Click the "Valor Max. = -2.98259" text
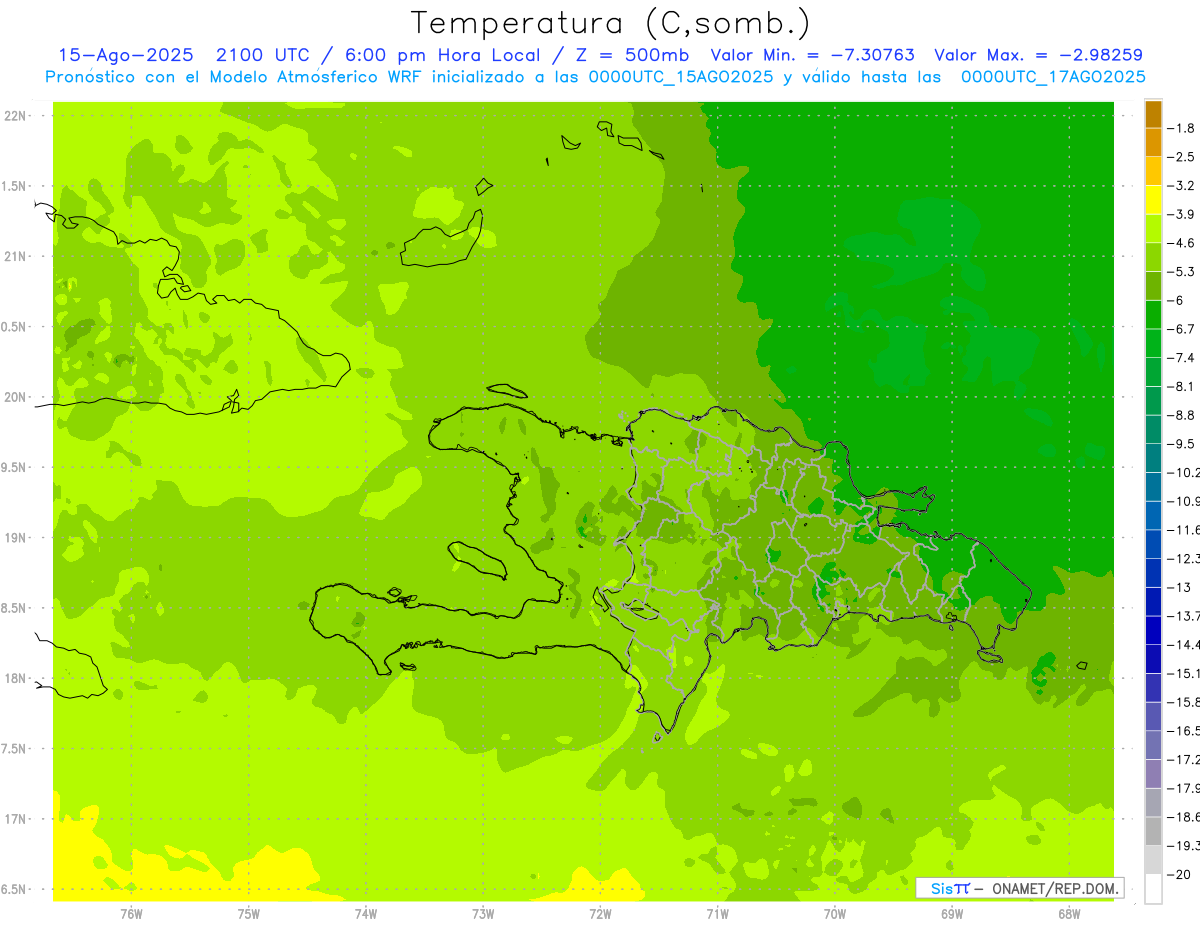The width and height of the screenshot is (1200, 927). [1038, 55]
